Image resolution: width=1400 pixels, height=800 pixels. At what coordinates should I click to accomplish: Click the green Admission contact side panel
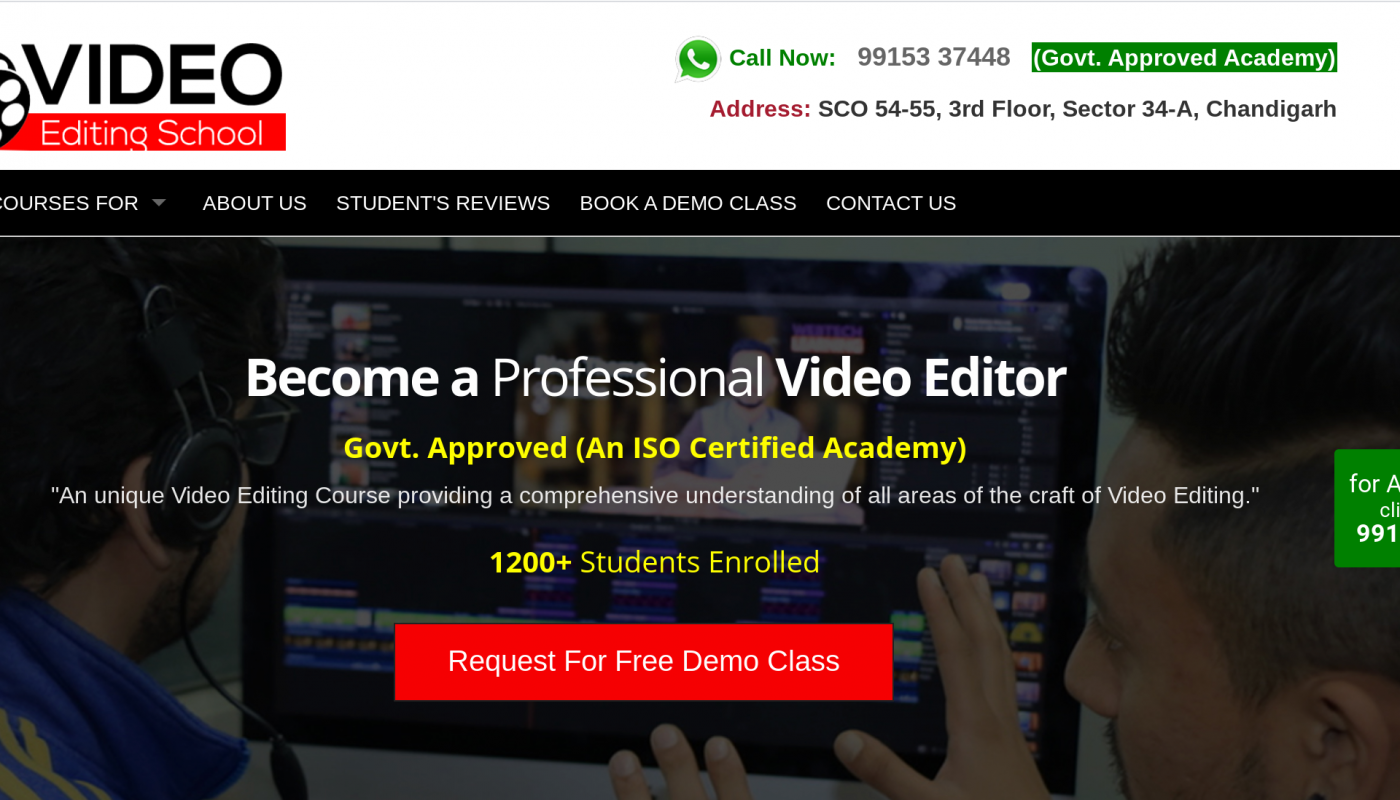1370,508
